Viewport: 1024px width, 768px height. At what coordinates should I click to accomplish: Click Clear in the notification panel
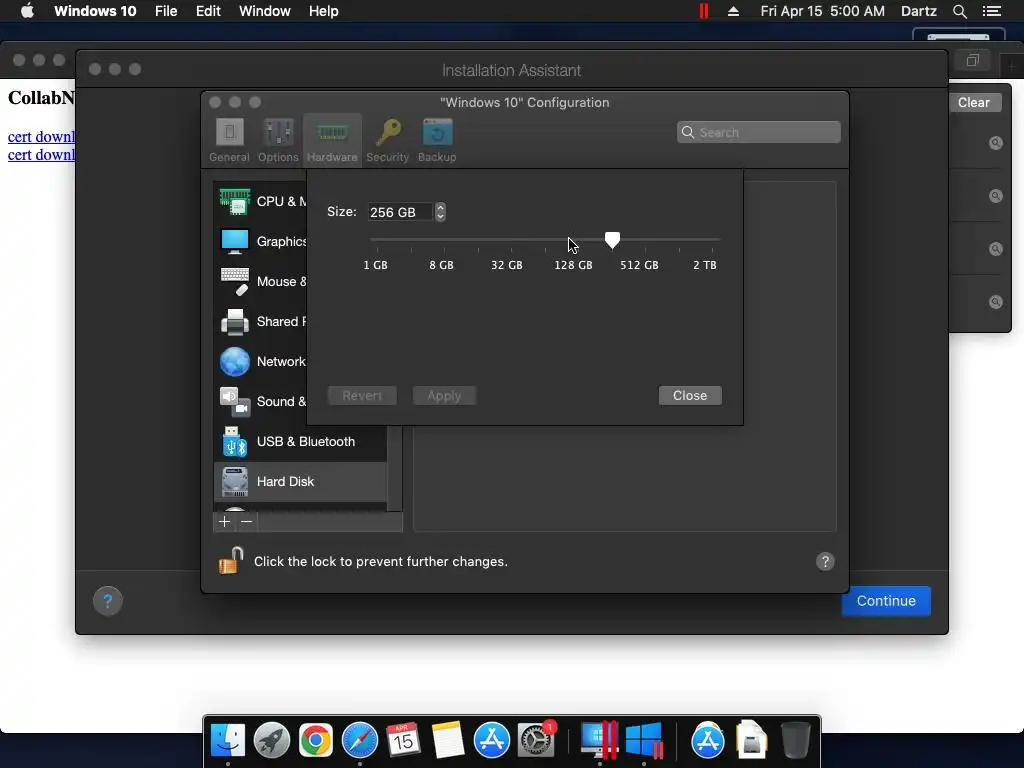pyautogui.click(x=974, y=103)
